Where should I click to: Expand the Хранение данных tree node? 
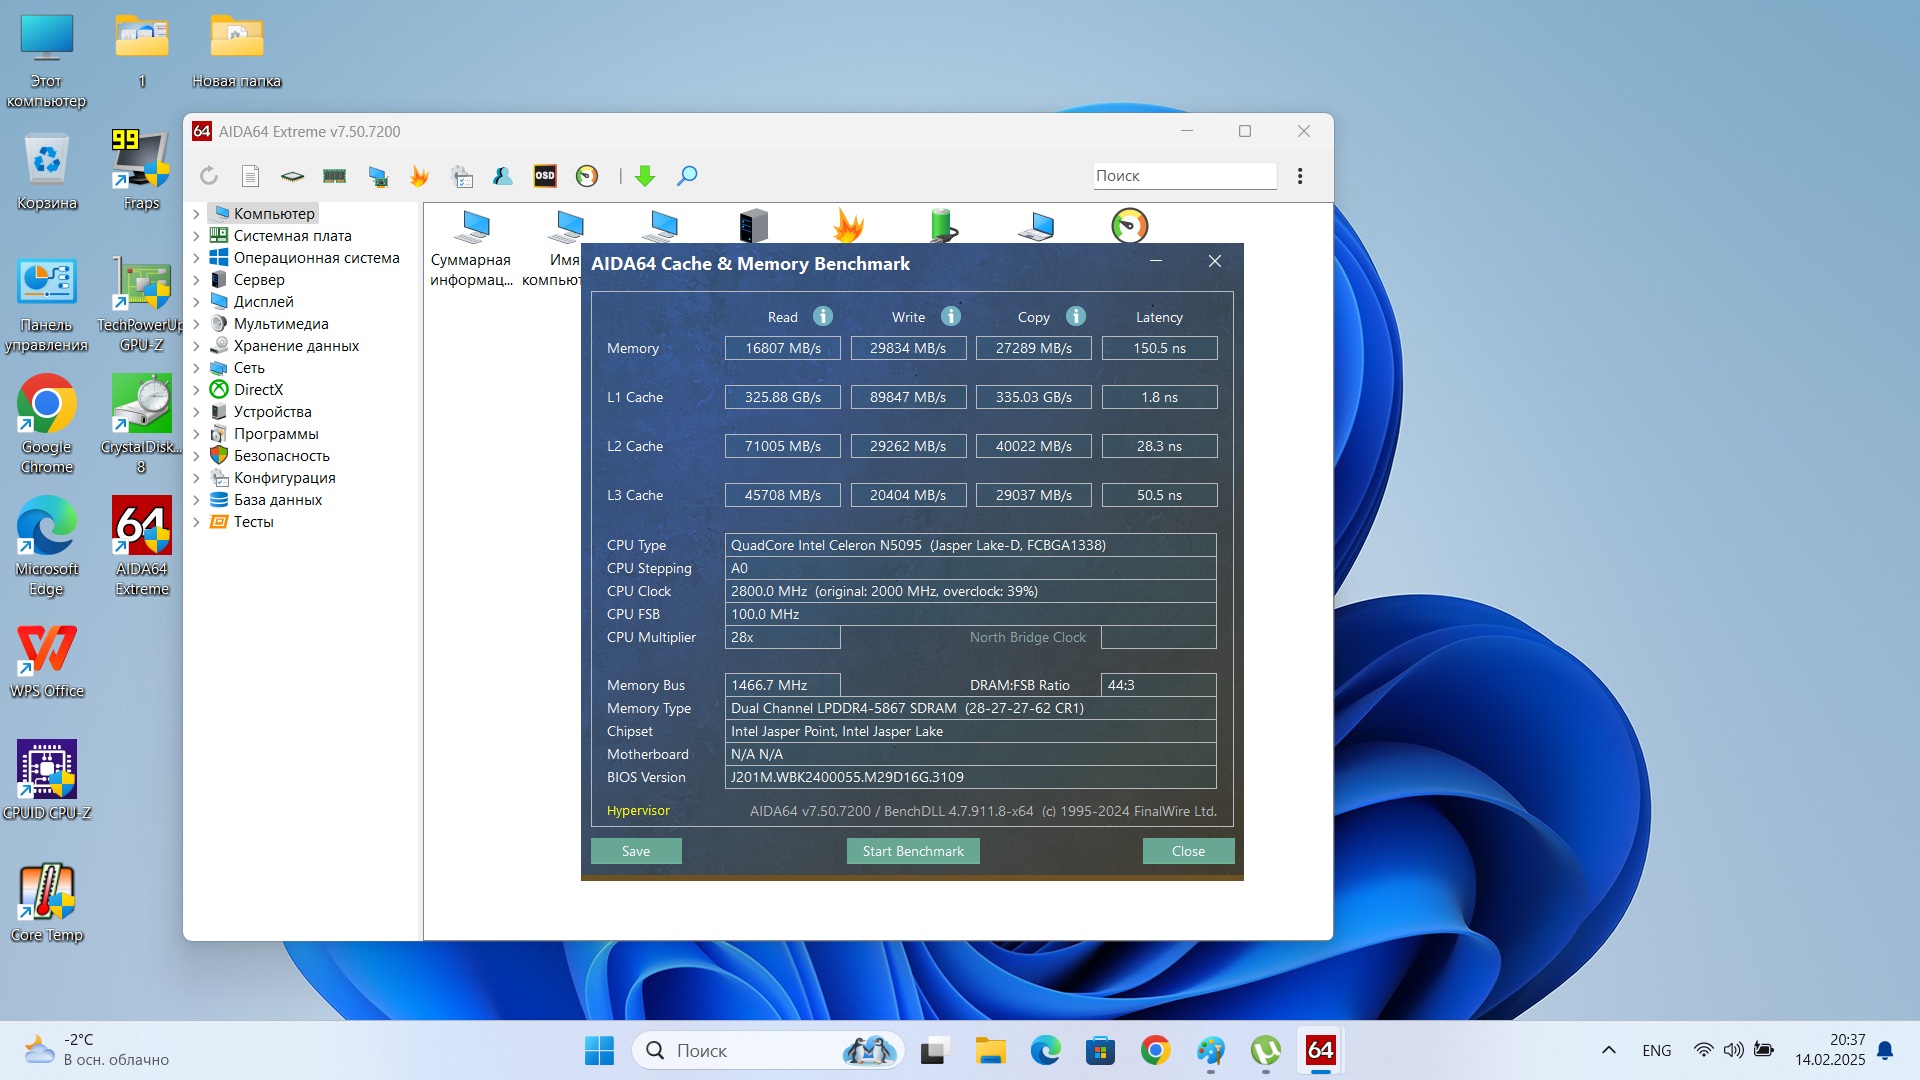pyautogui.click(x=197, y=346)
